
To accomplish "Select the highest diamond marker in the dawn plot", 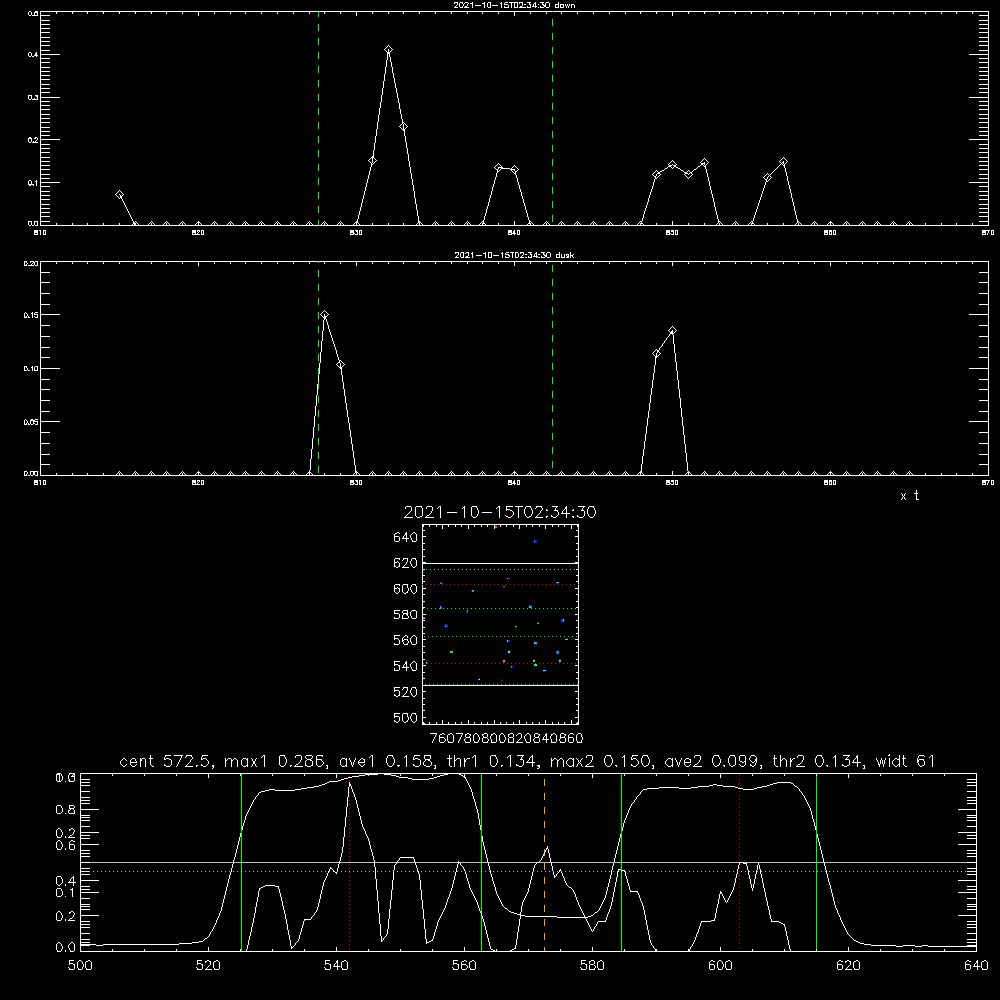I will [x=388, y=50].
